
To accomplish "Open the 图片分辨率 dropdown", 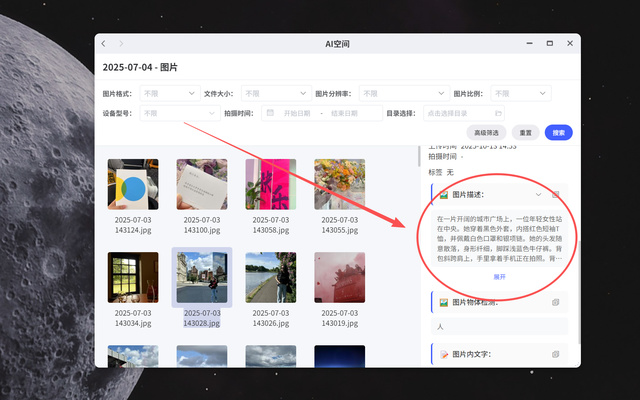I will (x=404, y=93).
